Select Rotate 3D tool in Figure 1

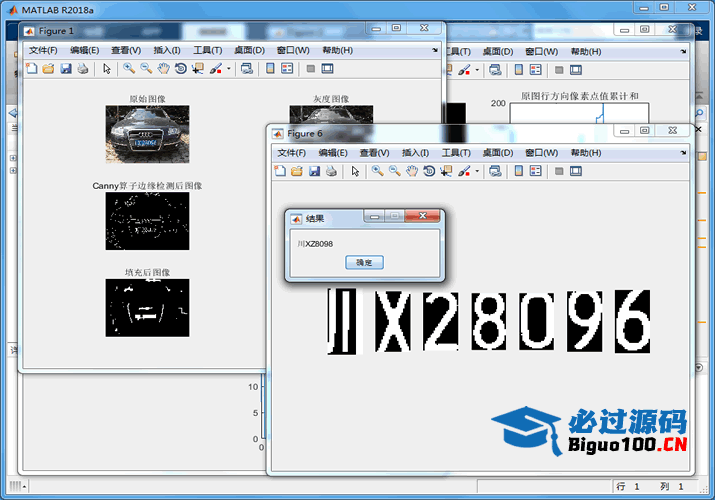181,69
